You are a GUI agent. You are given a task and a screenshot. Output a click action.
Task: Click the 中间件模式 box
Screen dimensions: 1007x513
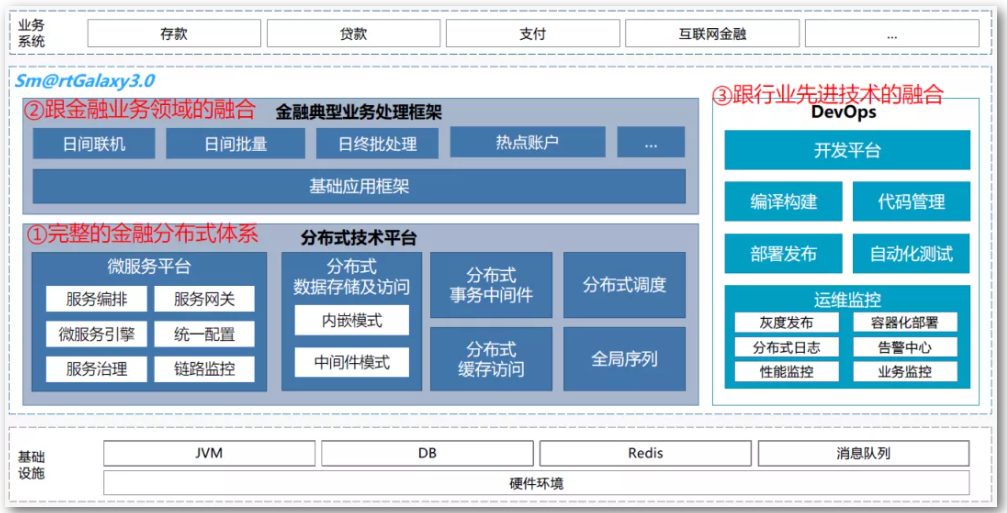coord(352,363)
